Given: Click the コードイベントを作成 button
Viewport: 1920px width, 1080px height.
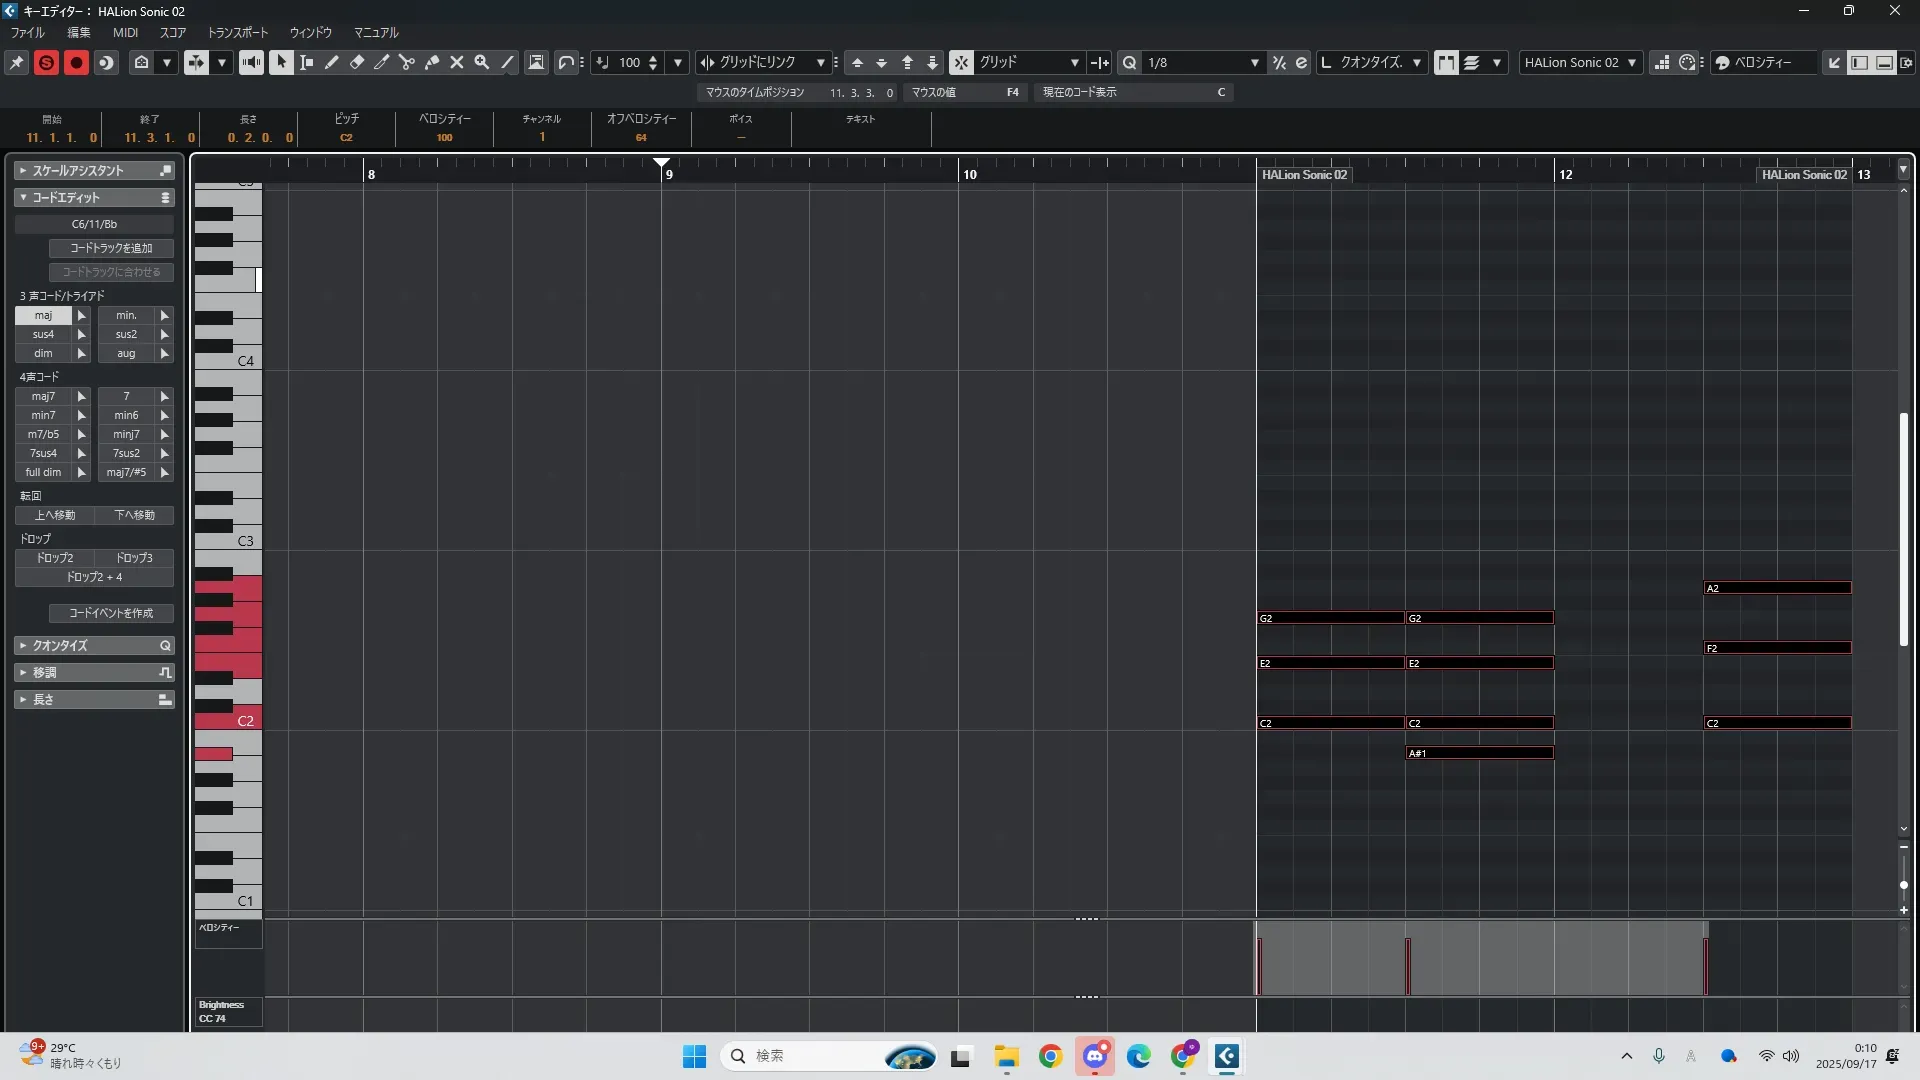Looking at the screenshot, I should click(111, 613).
